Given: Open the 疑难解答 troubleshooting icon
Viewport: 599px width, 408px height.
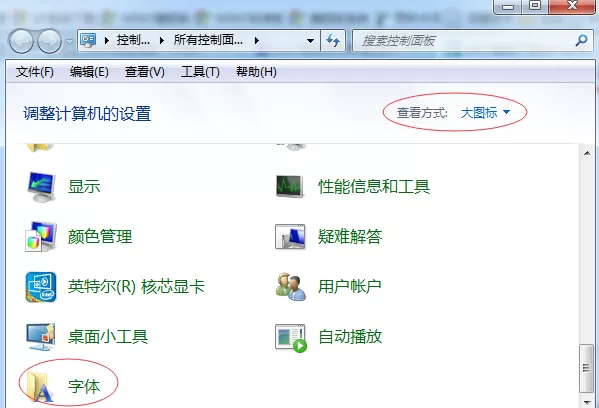Looking at the screenshot, I should click(x=290, y=236).
